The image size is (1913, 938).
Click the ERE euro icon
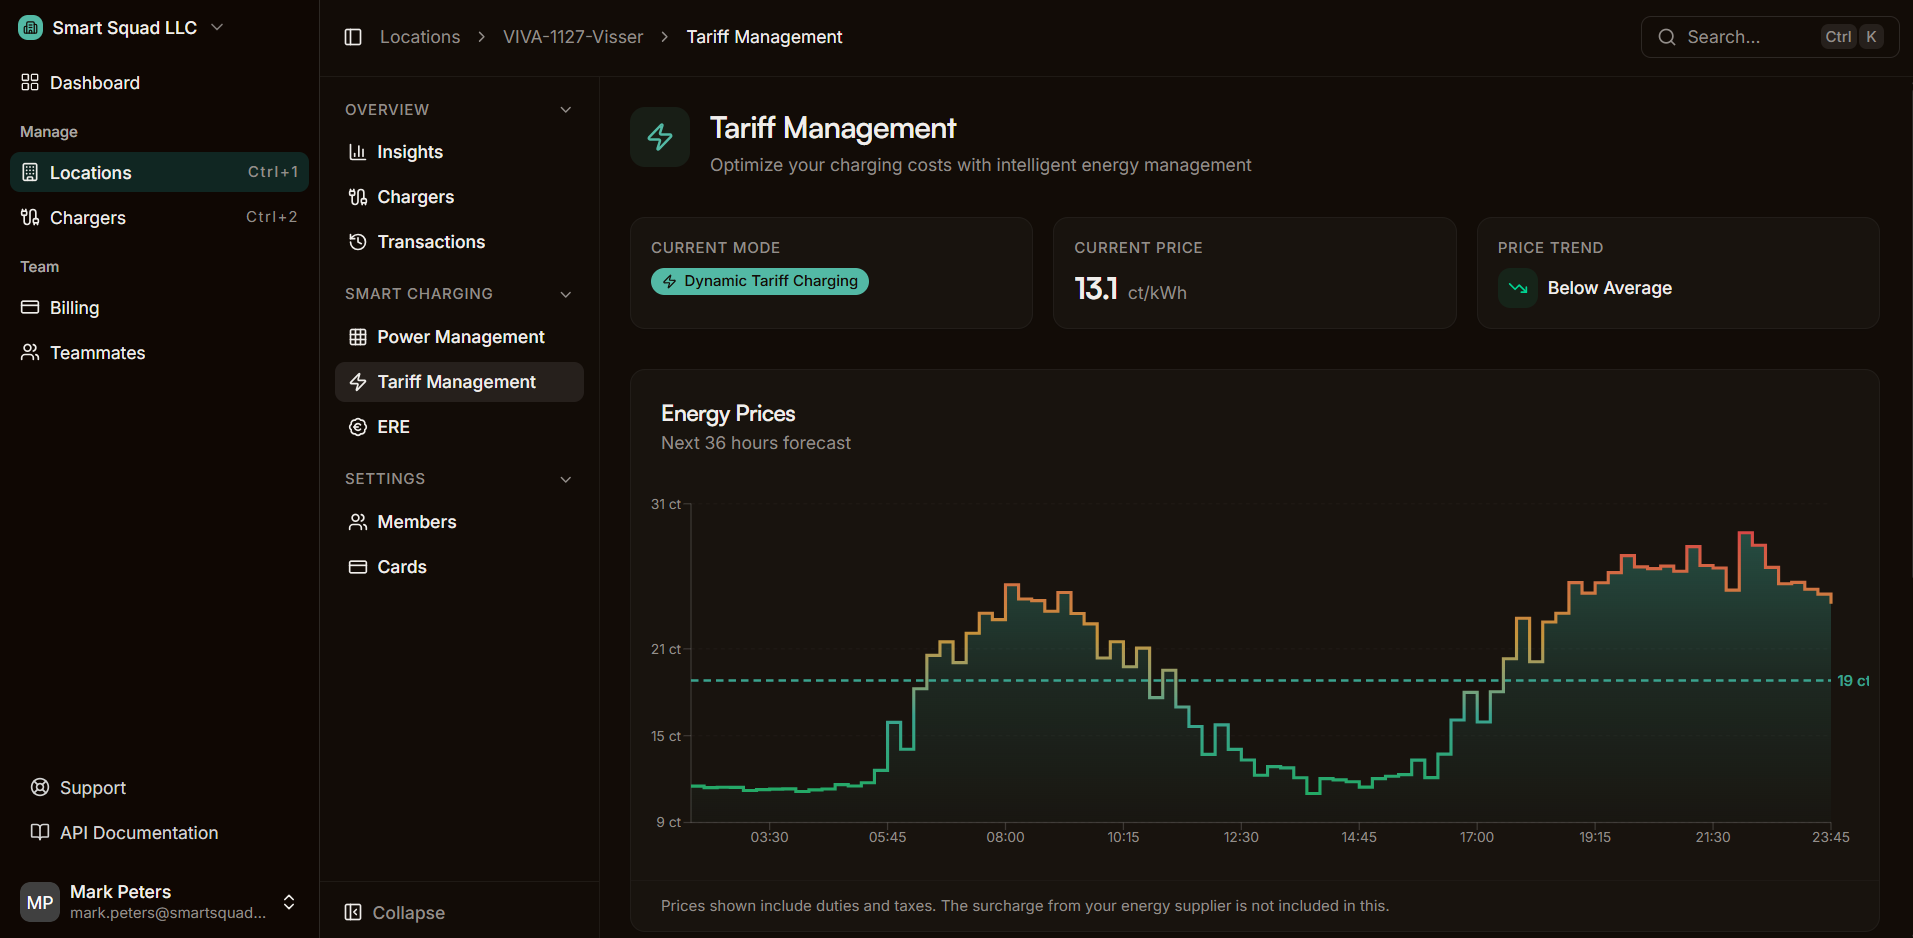coord(357,427)
